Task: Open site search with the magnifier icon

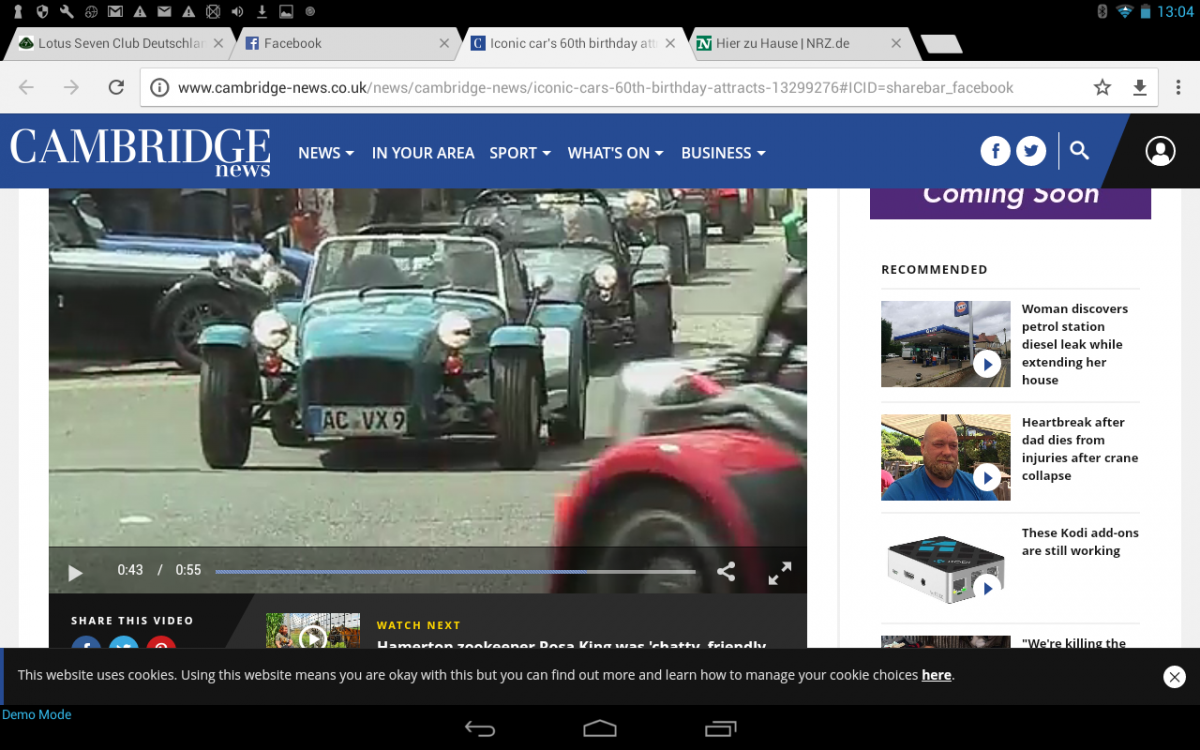Action: [x=1079, y=150]
